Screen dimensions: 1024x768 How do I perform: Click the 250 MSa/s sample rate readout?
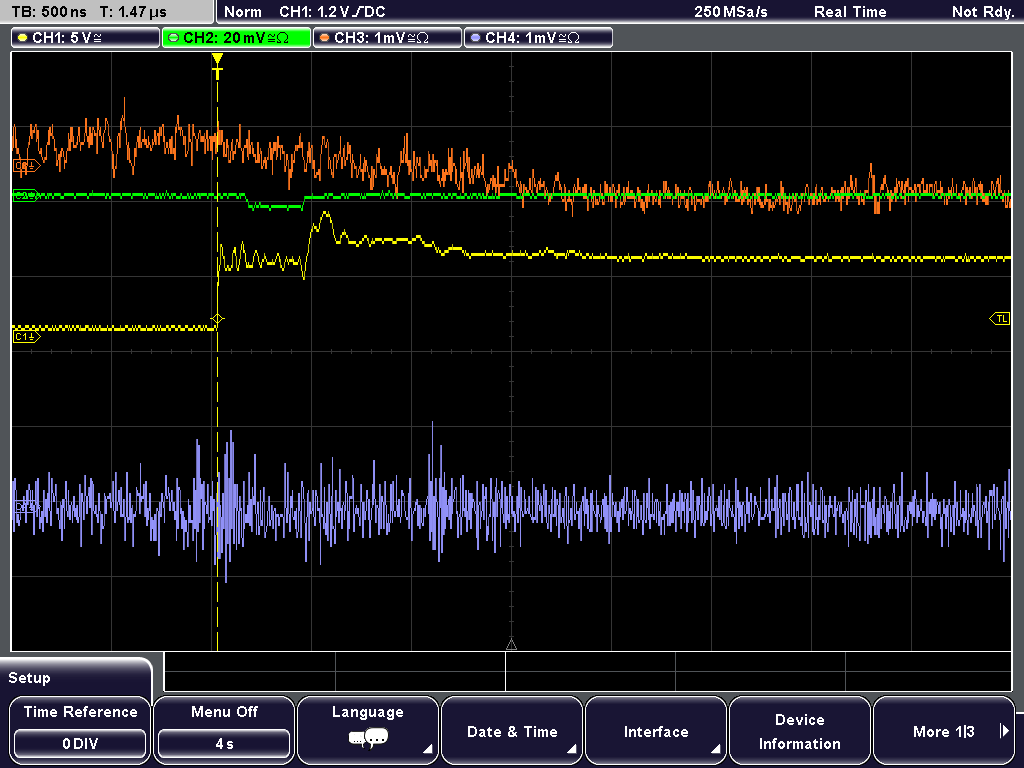(731, 12)
